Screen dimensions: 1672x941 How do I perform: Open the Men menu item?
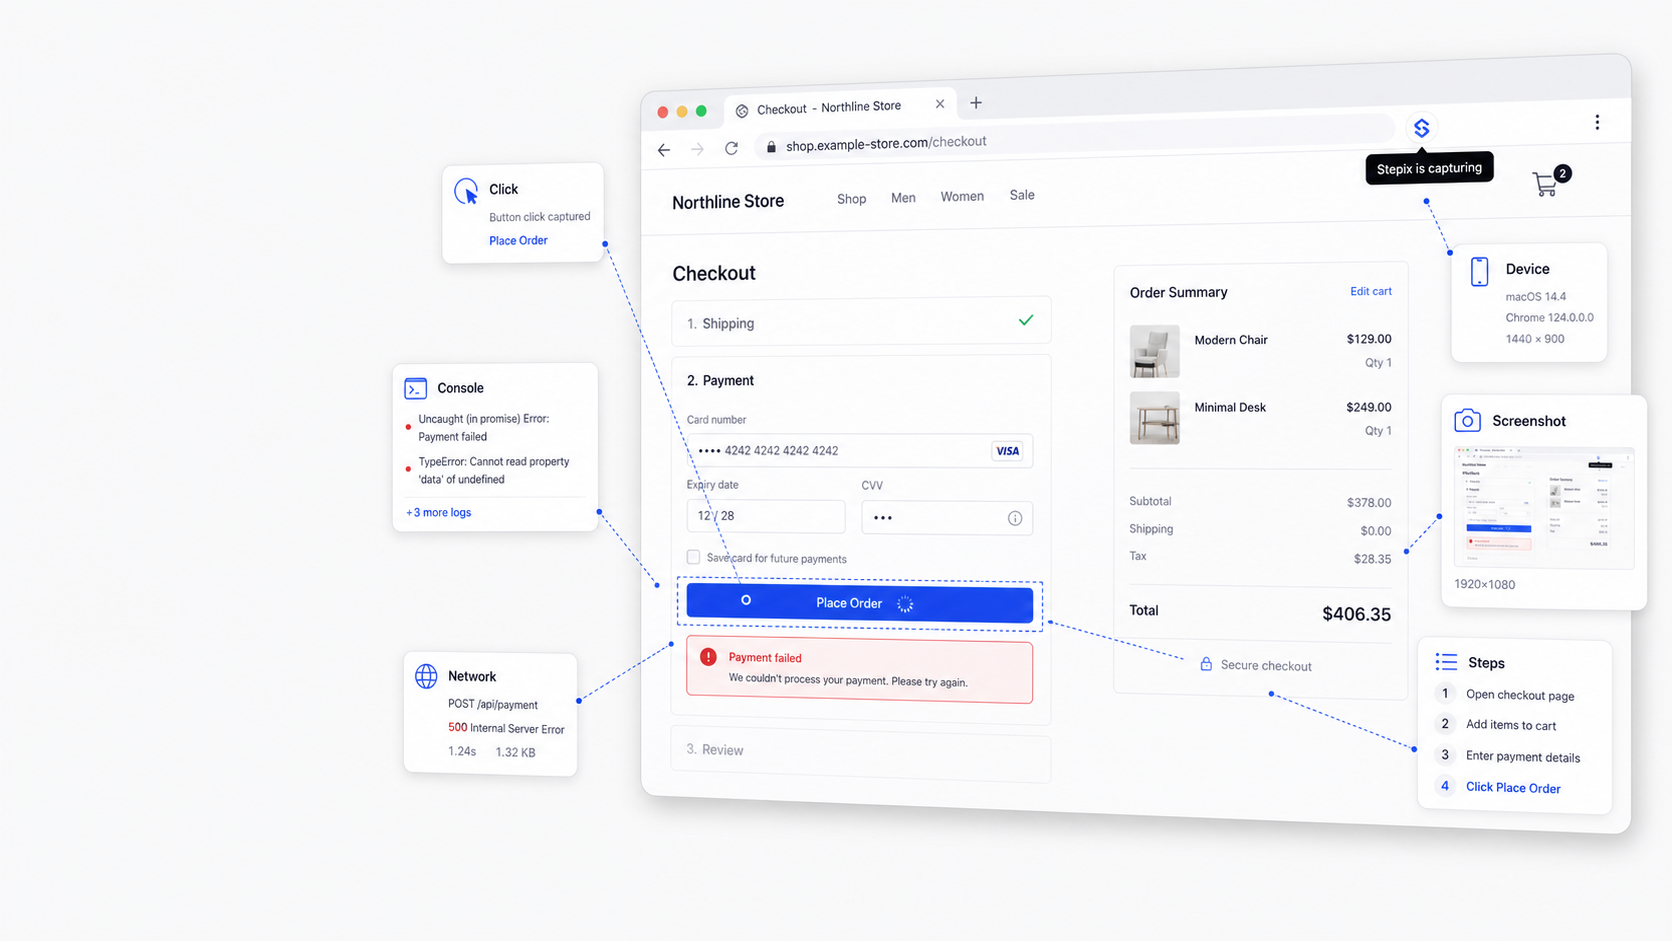tap(903, 198)
